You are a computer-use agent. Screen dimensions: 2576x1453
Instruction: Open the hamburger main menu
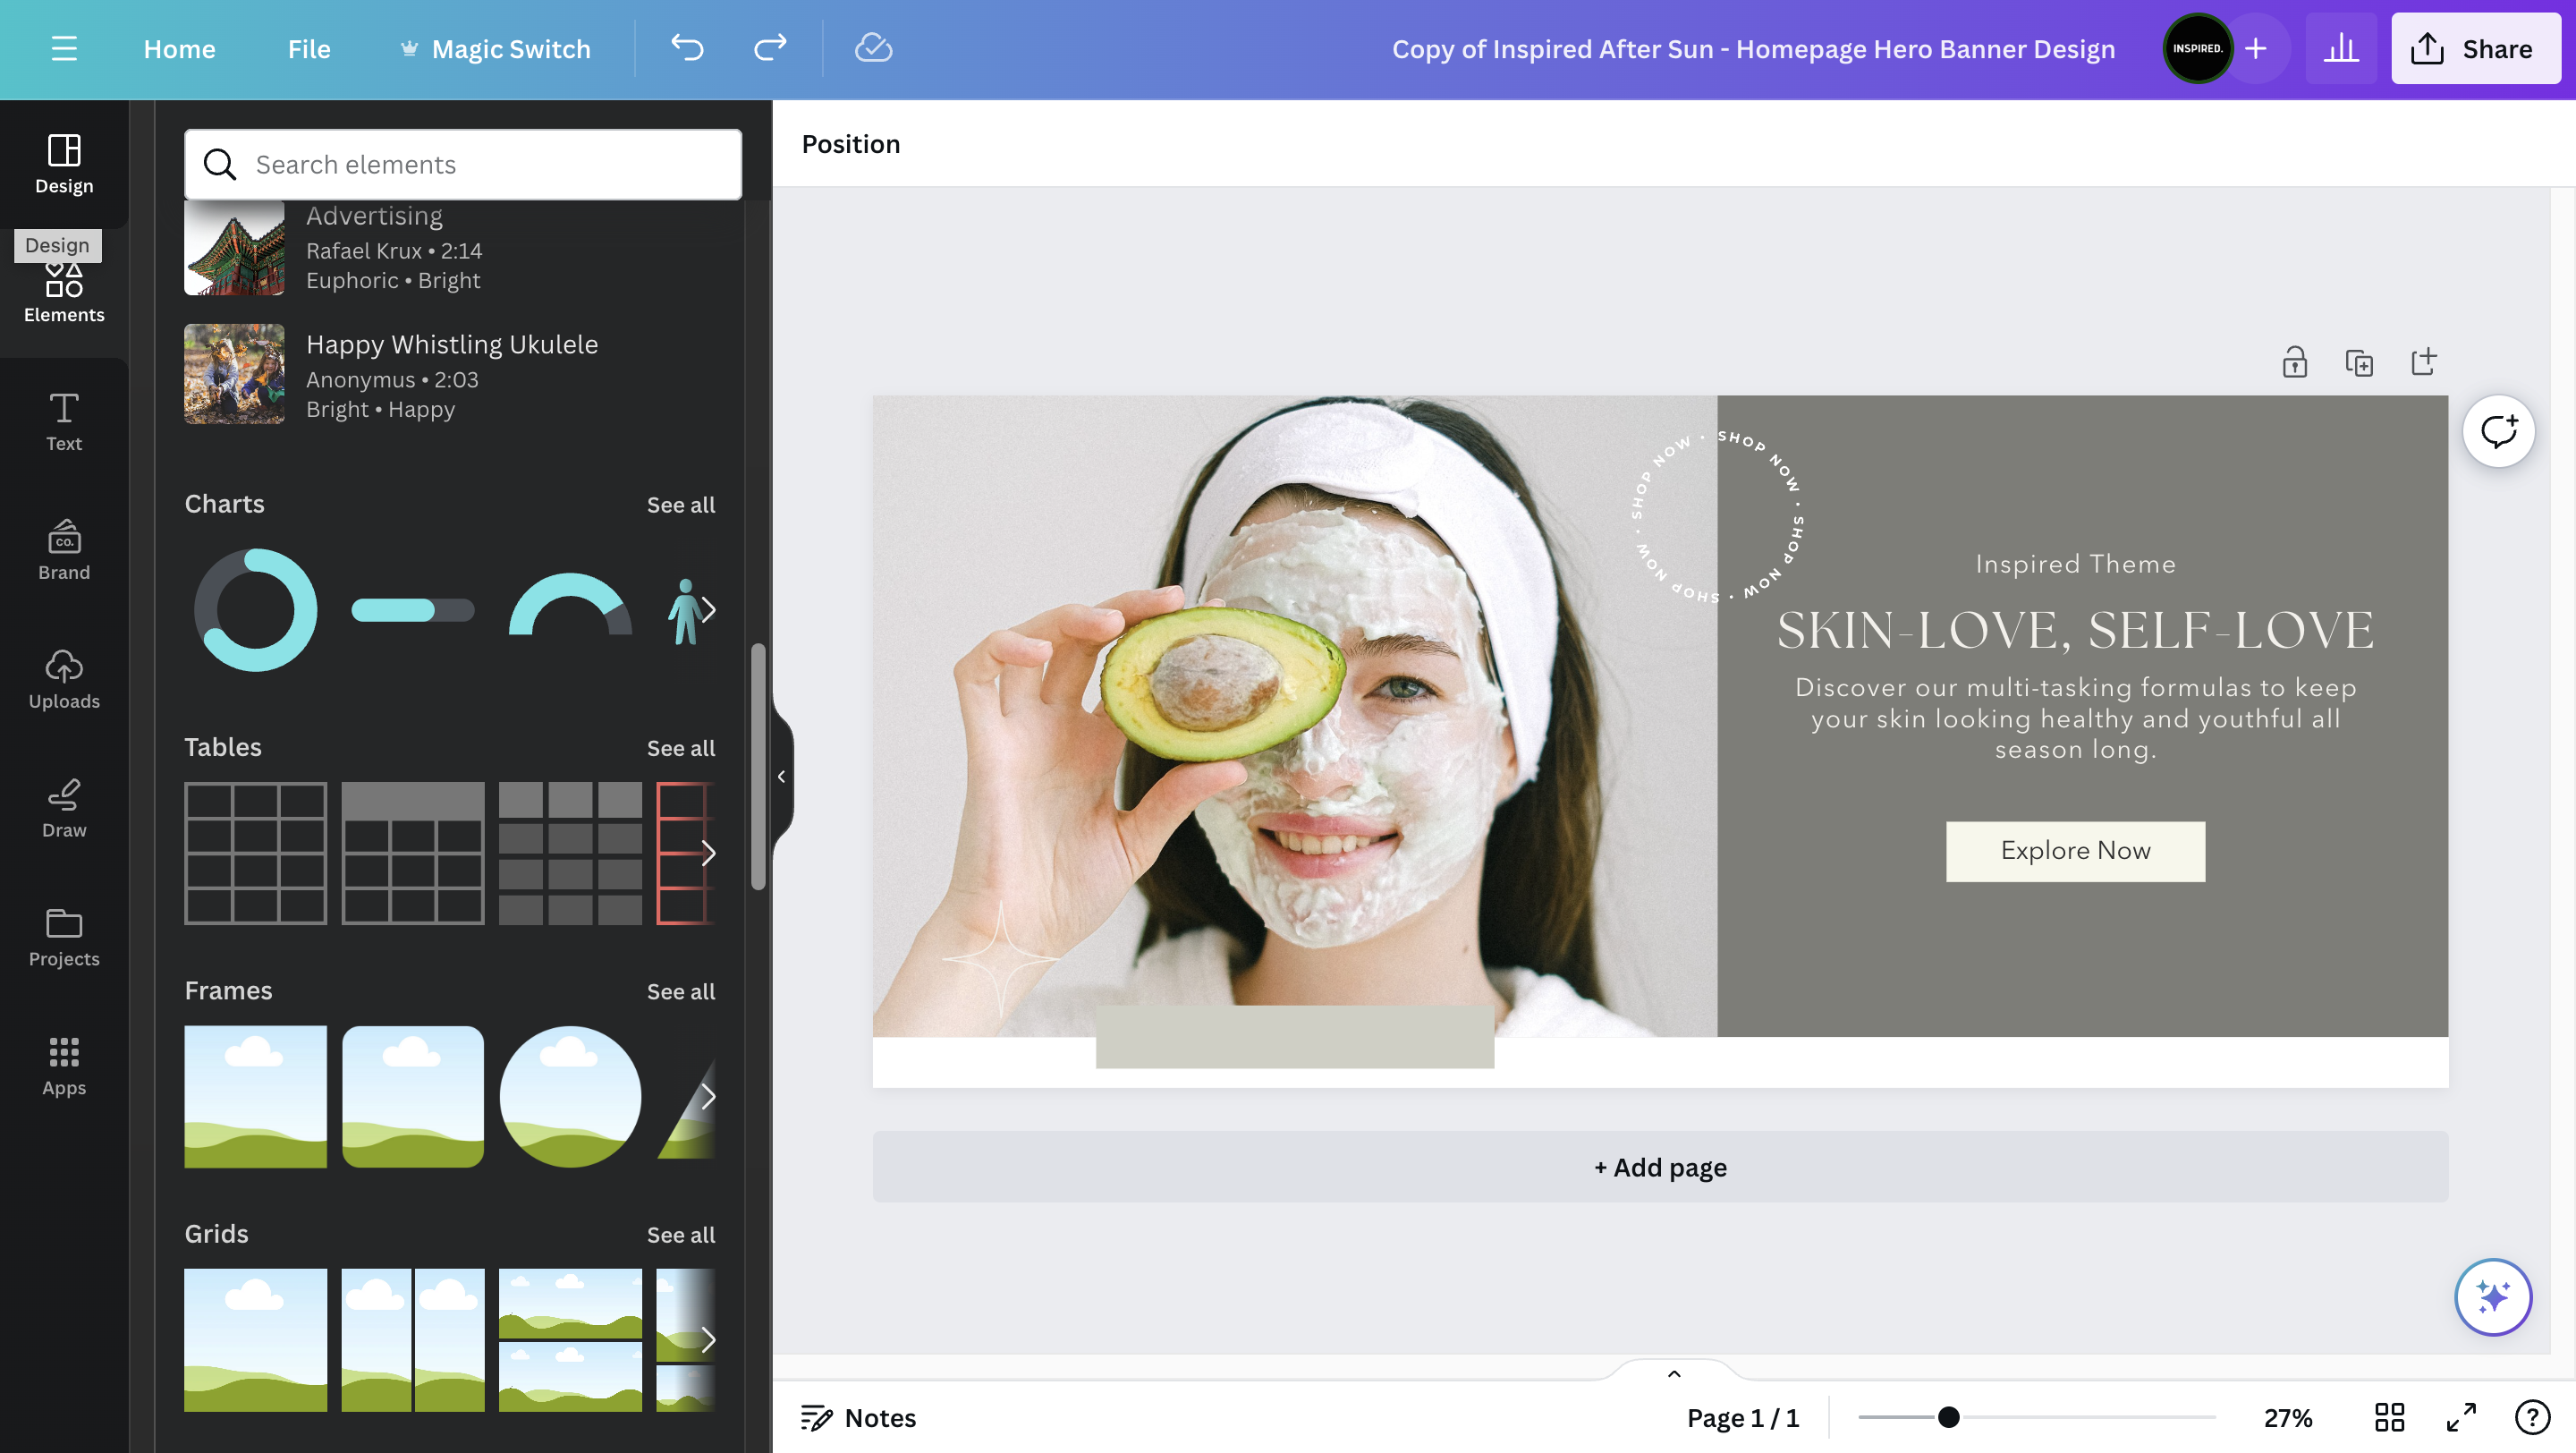(x=64, y=48)
